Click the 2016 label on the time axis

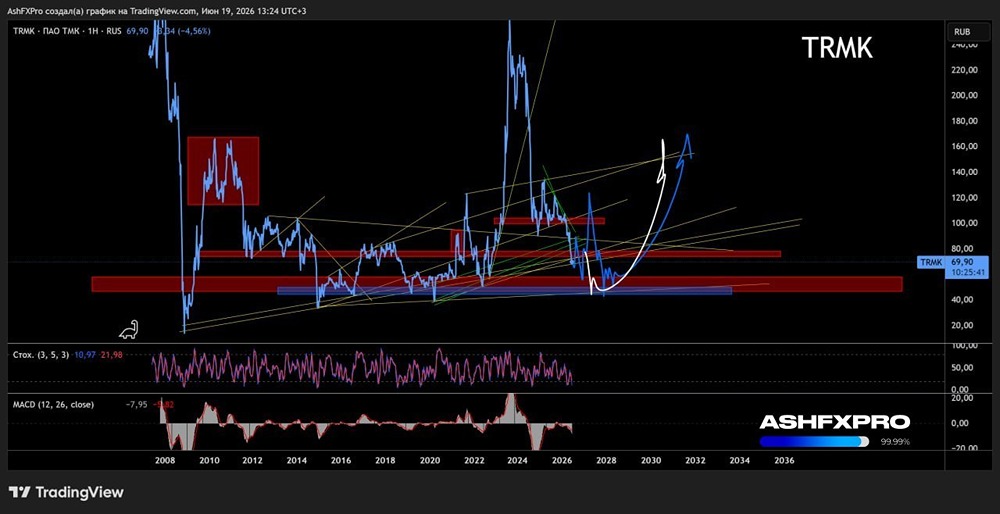tap(341, 460)
